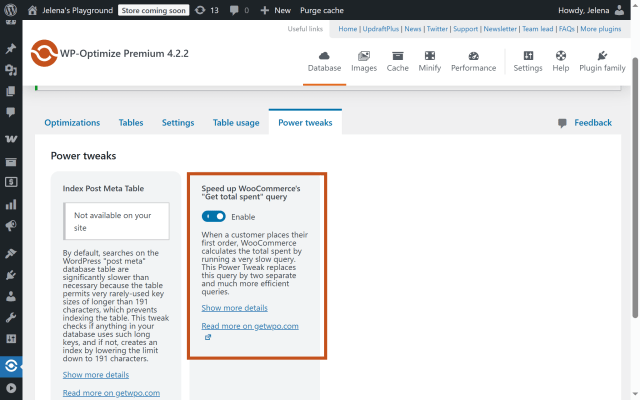The height and width of the screenshot is (400, 640).
Task: Open Jelena's Playground home icon
Action: point(32,10)
